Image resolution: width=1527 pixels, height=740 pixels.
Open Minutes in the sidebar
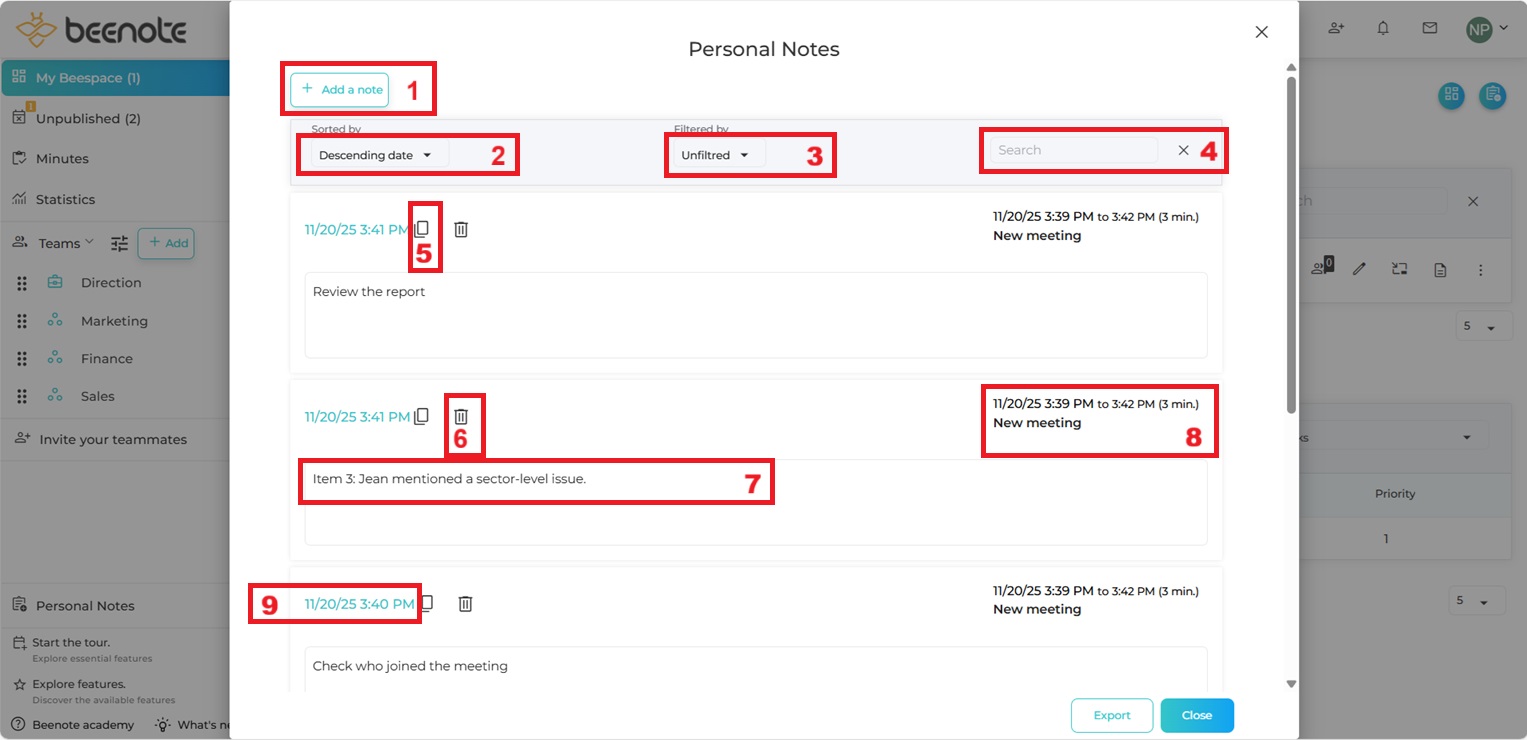click(62, 159)
